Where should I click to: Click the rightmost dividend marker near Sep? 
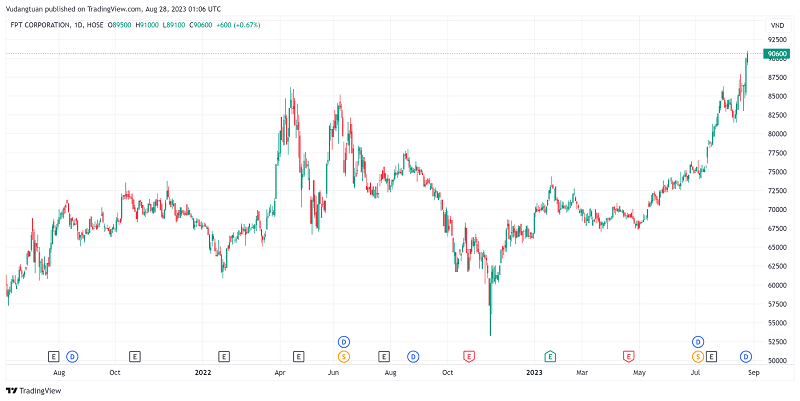745,356
